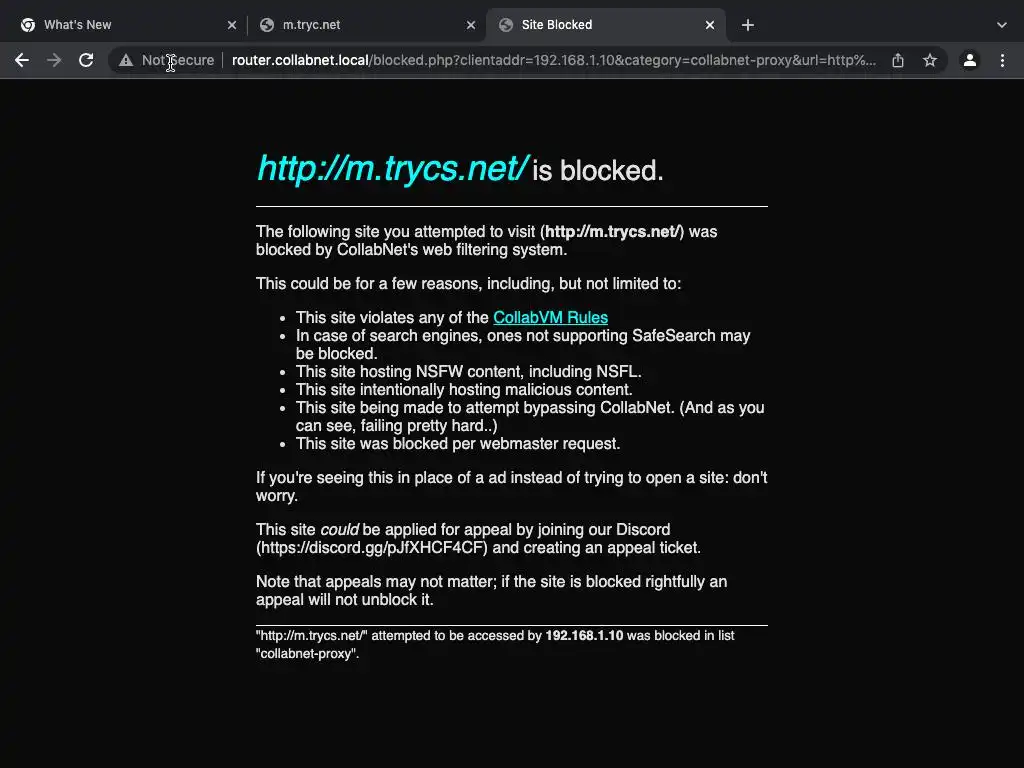This screenshot has height=768, width=1024.
Task: Click the italic word "could"
Action: 340,530
